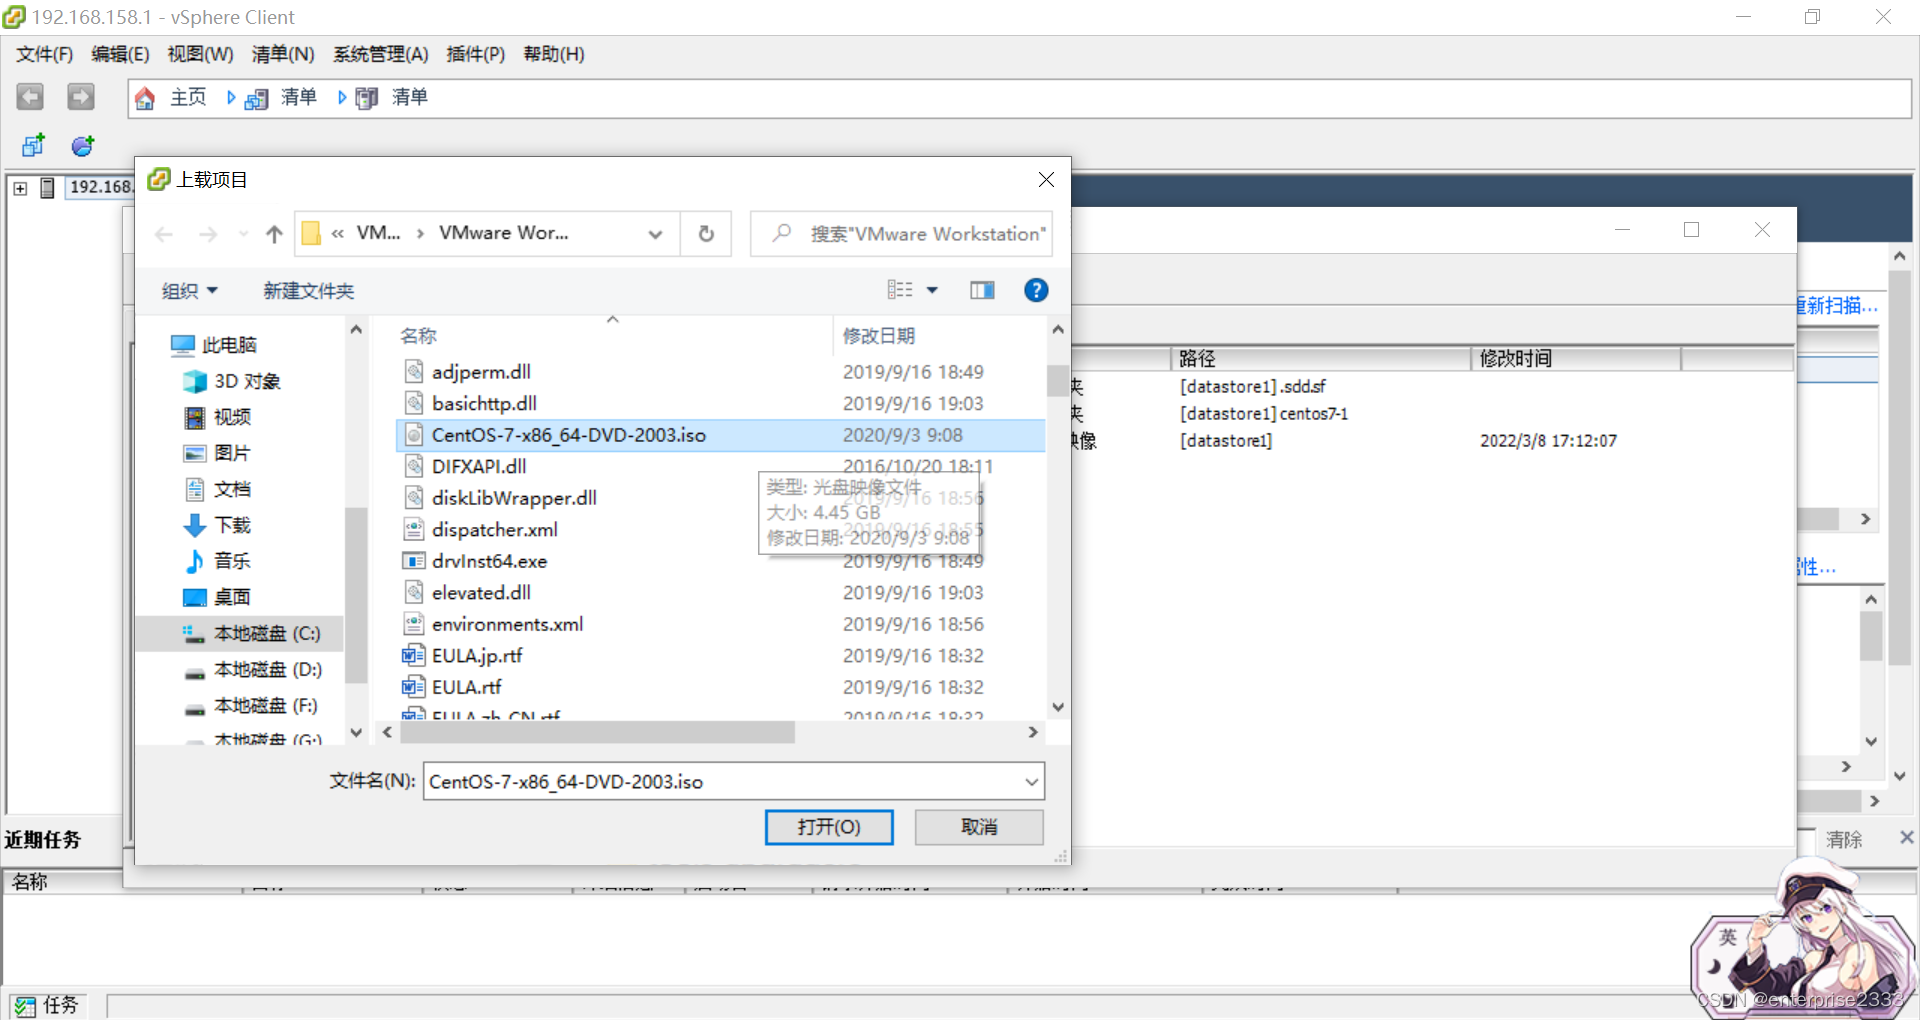The image size is (1920, 1020).
Task: Click the navigation pane scrollbar thumb
Action: [x=355, y=595]
